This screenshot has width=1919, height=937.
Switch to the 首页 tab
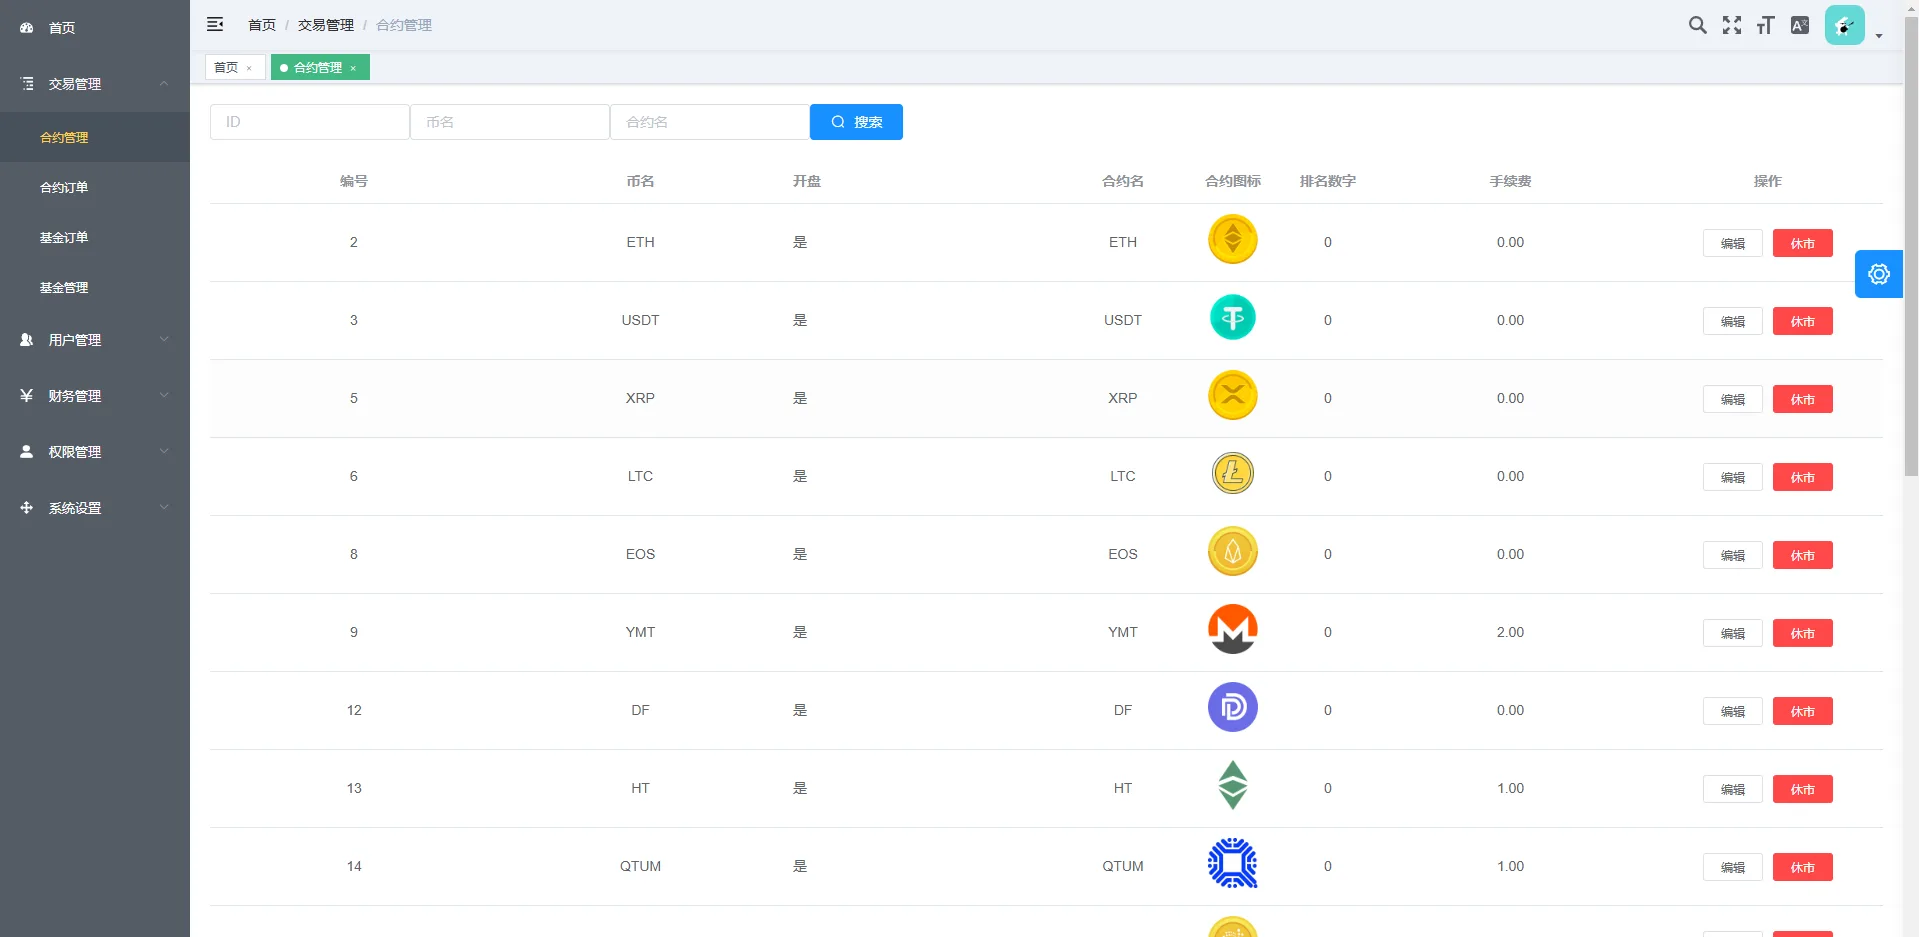(x=227, y=67)
